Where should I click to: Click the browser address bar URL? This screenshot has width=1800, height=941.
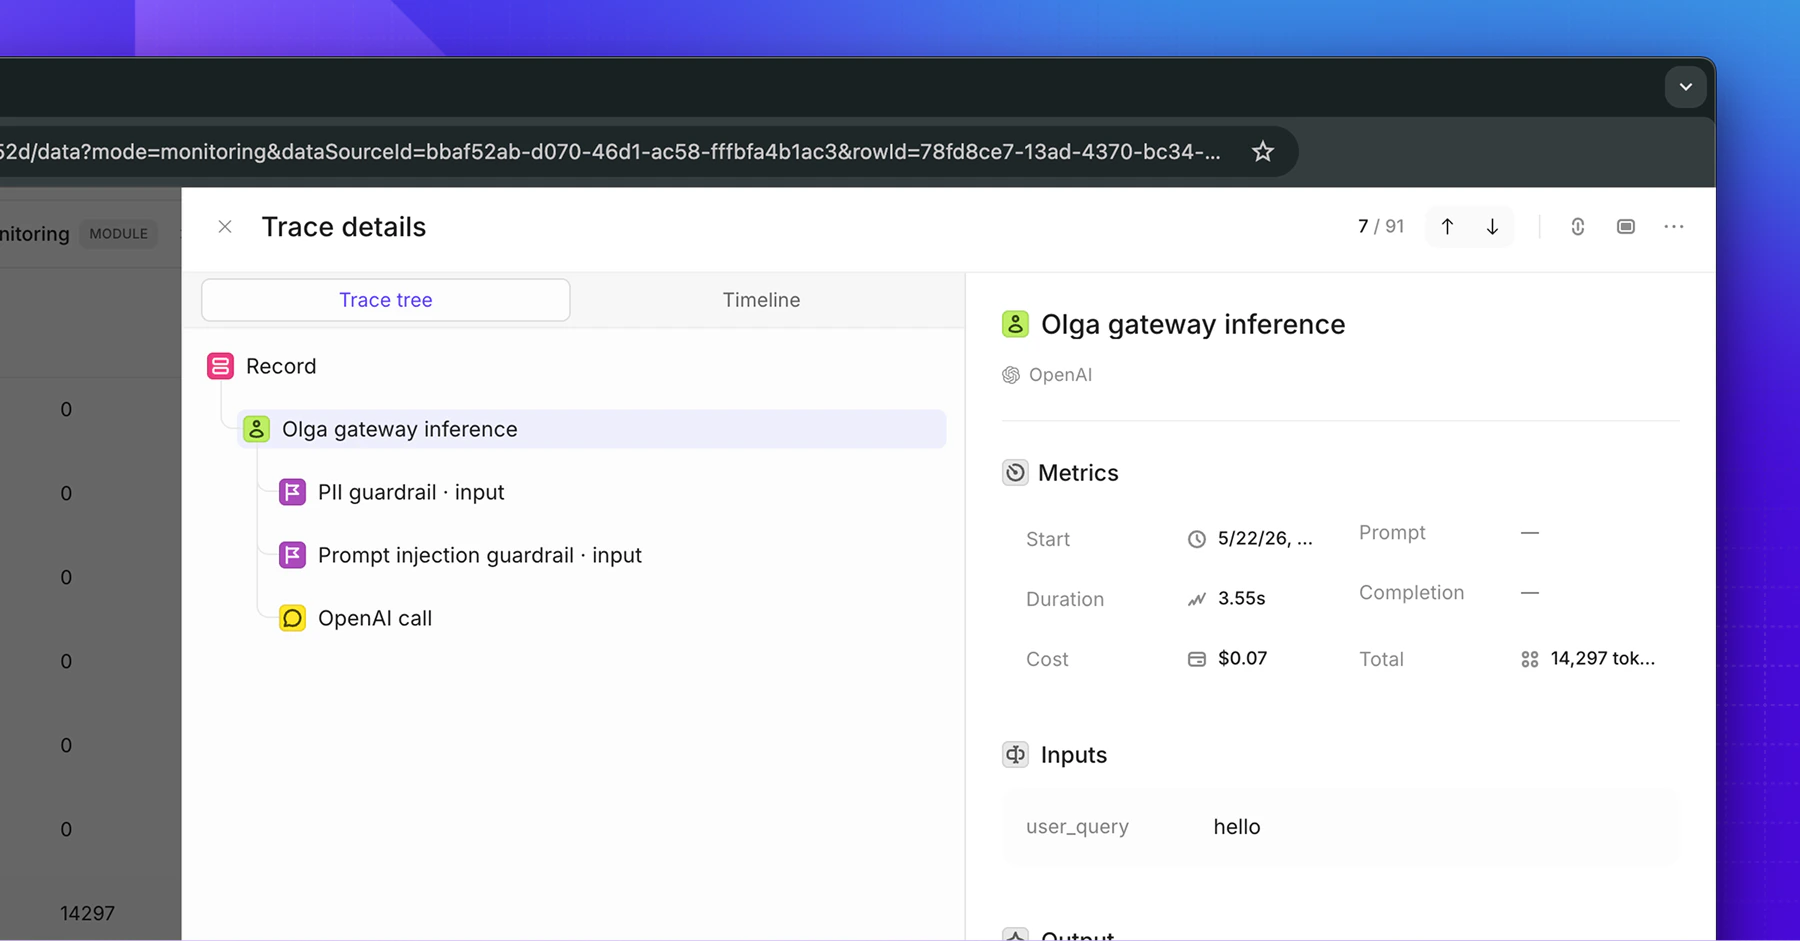pyautogui.click(x=610, y=151)
